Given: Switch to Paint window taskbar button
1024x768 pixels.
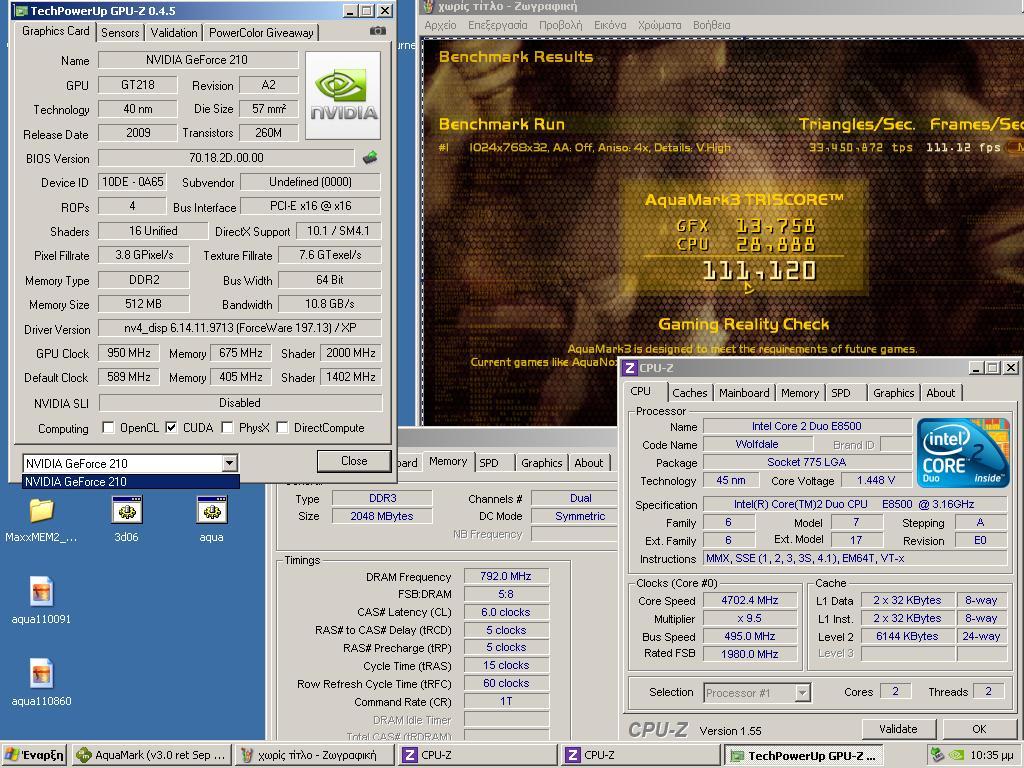Looking at the screenshot, I should tap(315, 755).
